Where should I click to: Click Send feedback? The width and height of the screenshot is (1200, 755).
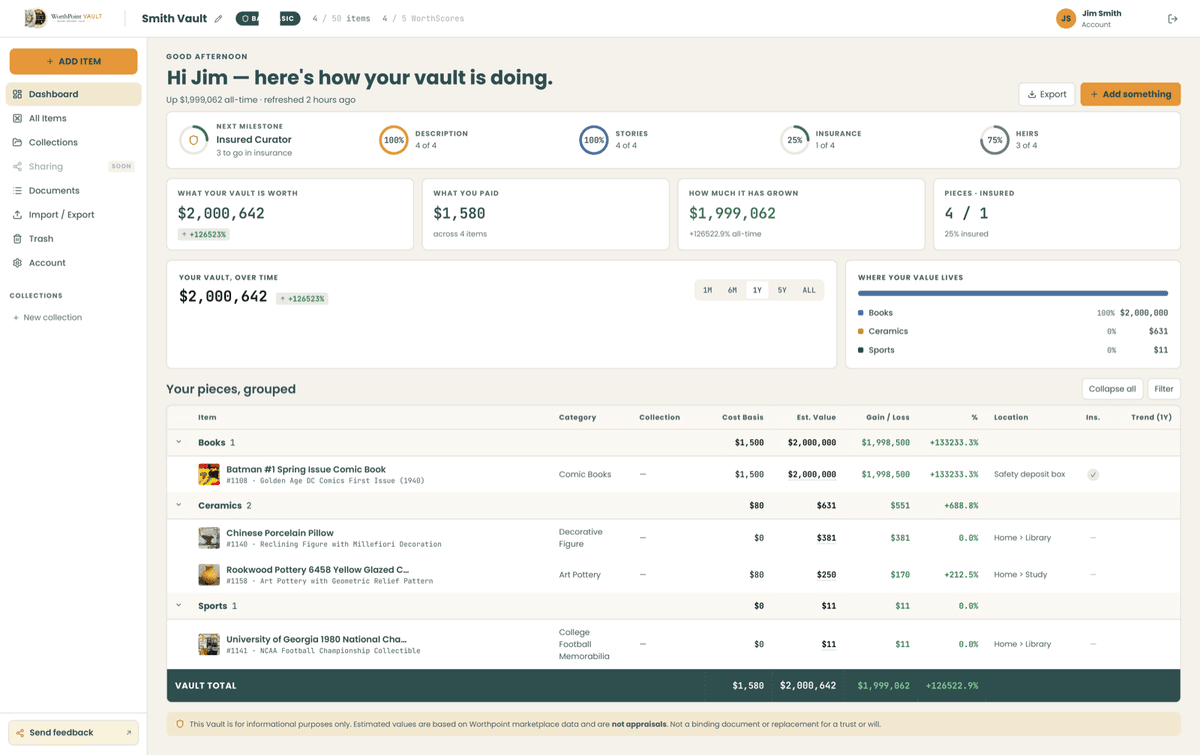74,733
